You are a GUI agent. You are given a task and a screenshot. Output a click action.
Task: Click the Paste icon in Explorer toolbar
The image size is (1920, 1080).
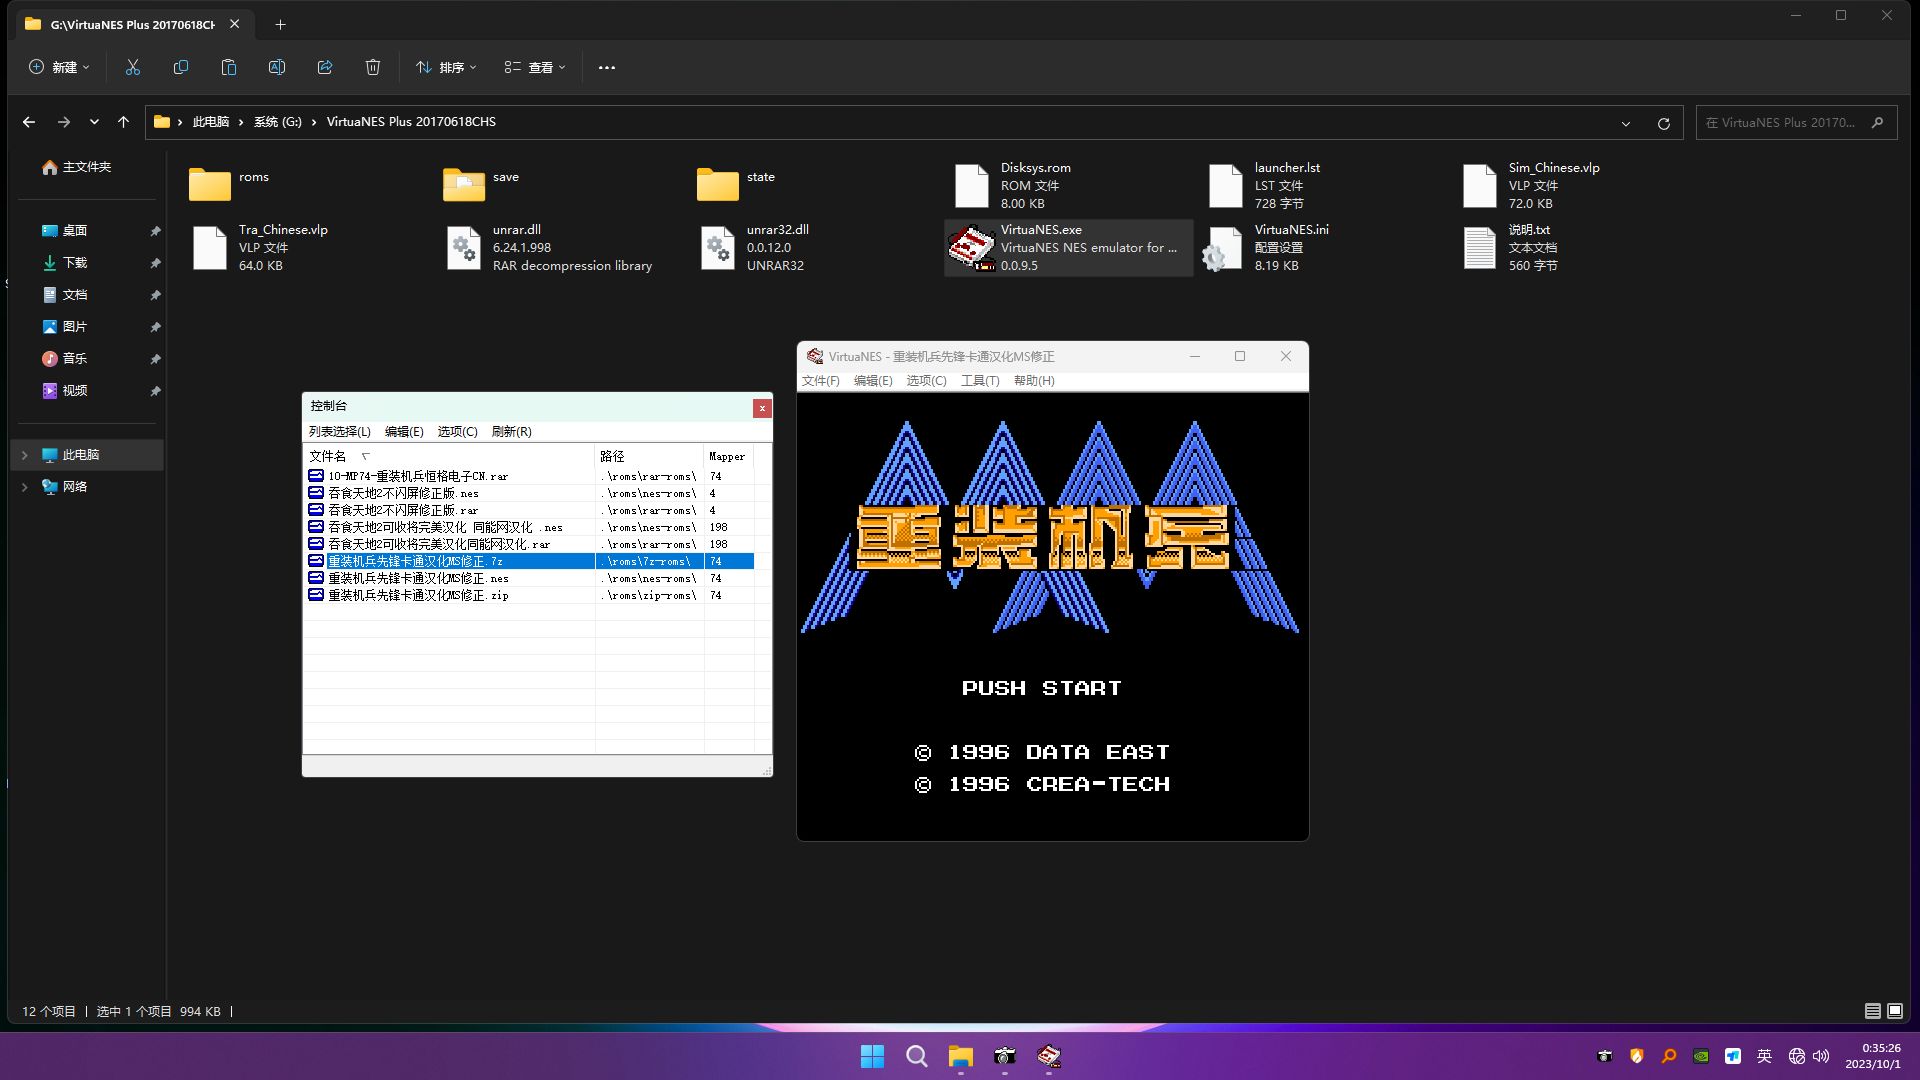click(x=229, y=67)
